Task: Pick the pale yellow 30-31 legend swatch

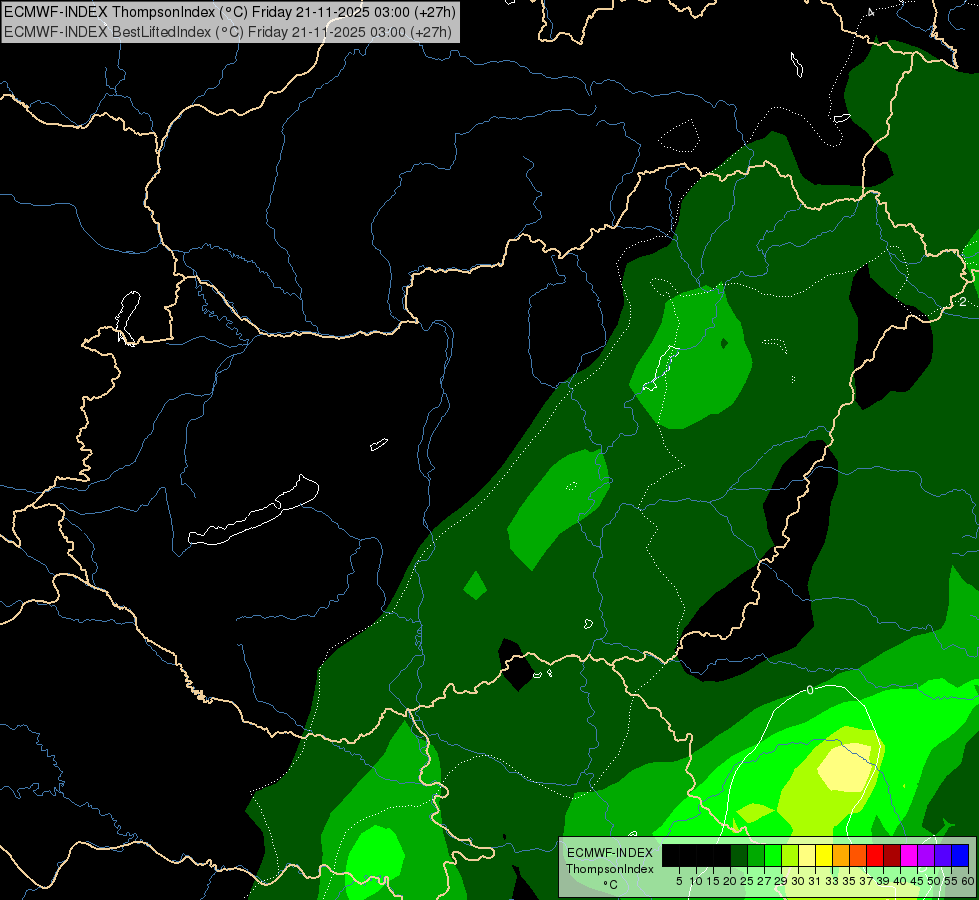Action: click(807, 856)
